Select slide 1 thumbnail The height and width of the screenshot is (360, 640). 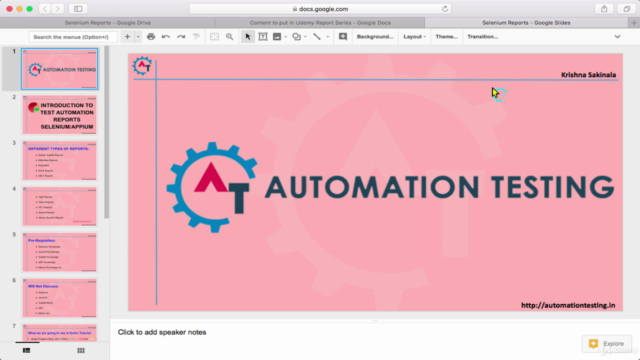(x=60, y=69)
